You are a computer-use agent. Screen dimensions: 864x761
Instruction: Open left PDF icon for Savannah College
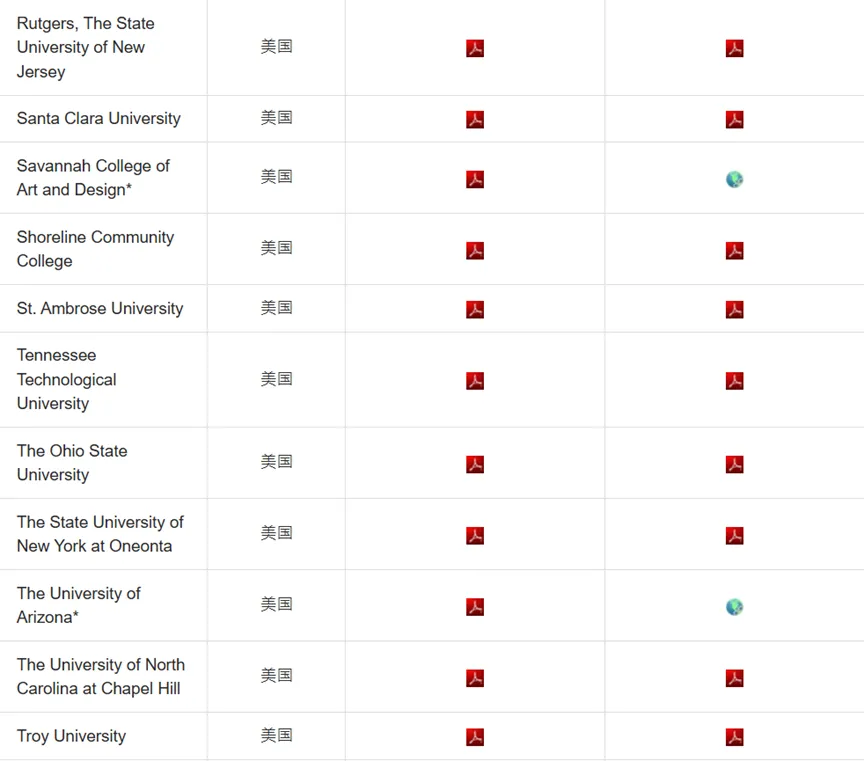(x=475, y=180)
